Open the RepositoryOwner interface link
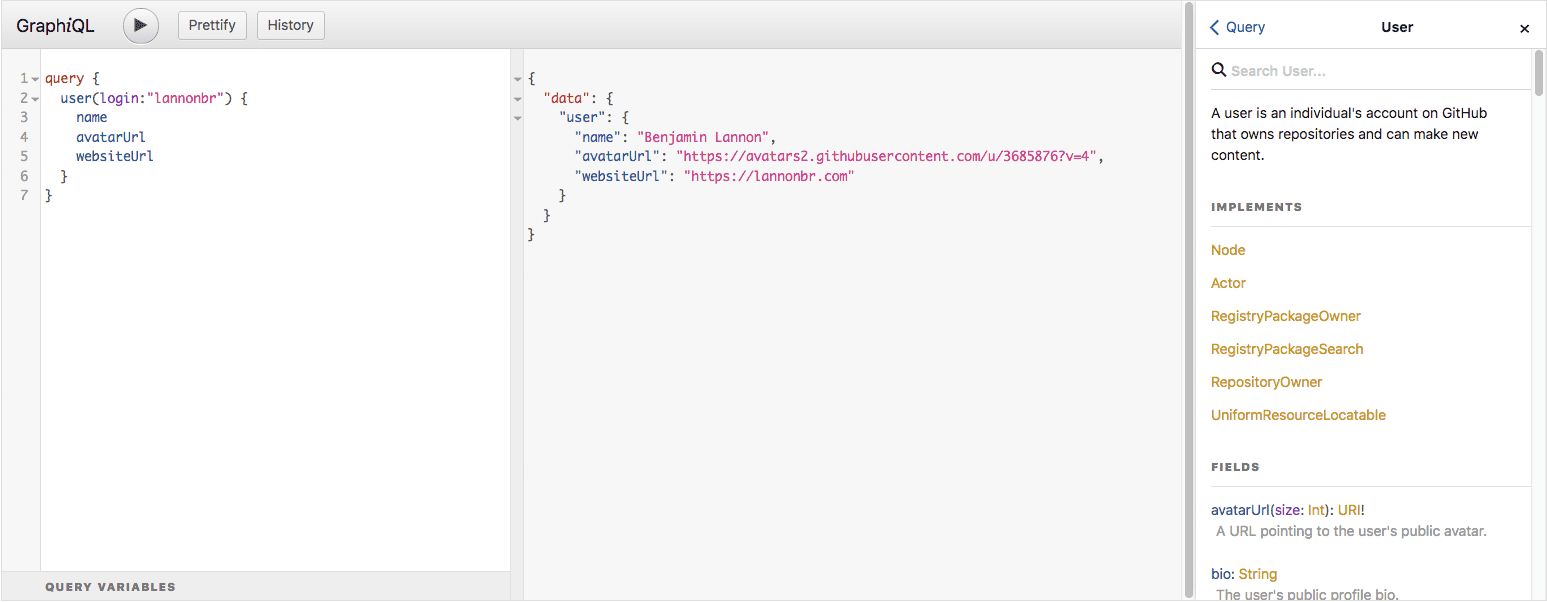The height and width of the screenshot is (602, 1547). coord(1266,382)
